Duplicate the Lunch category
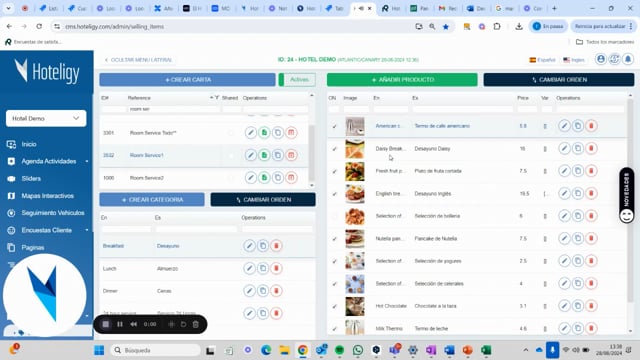This screenshot has height=360, width=640. (263, 268)
